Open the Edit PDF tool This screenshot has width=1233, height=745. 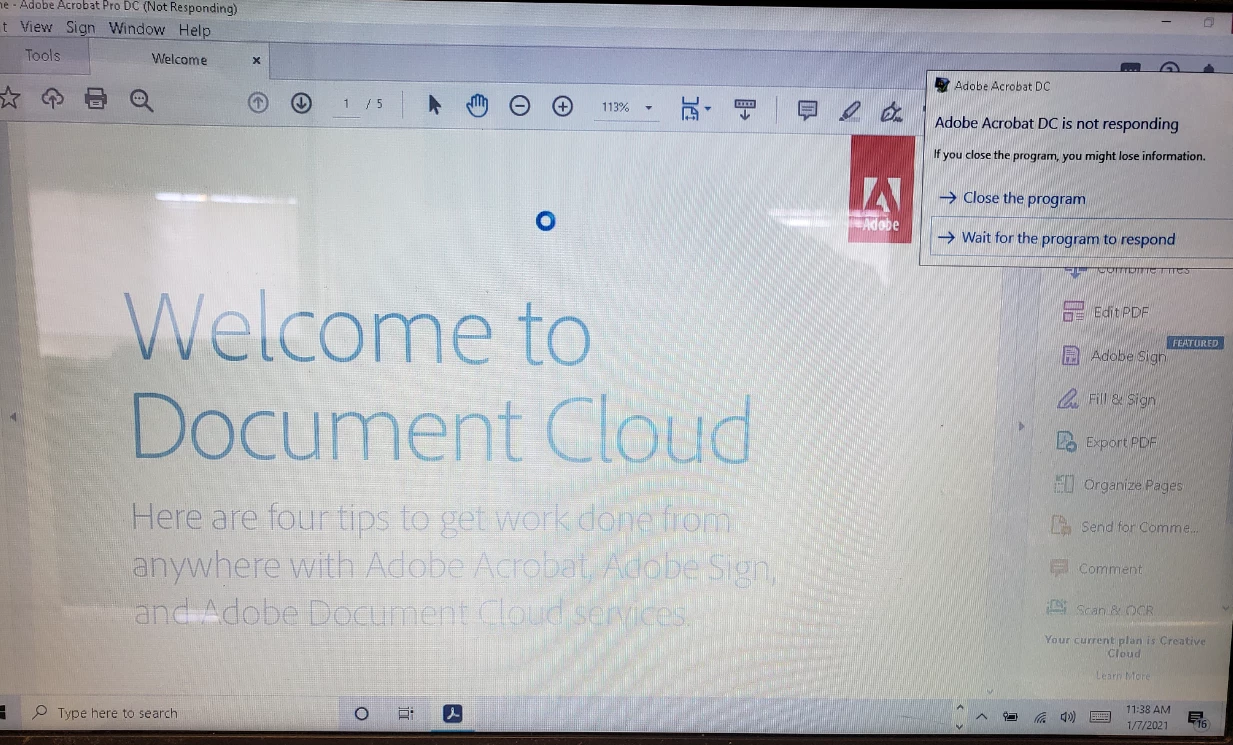pos(1121,312)
